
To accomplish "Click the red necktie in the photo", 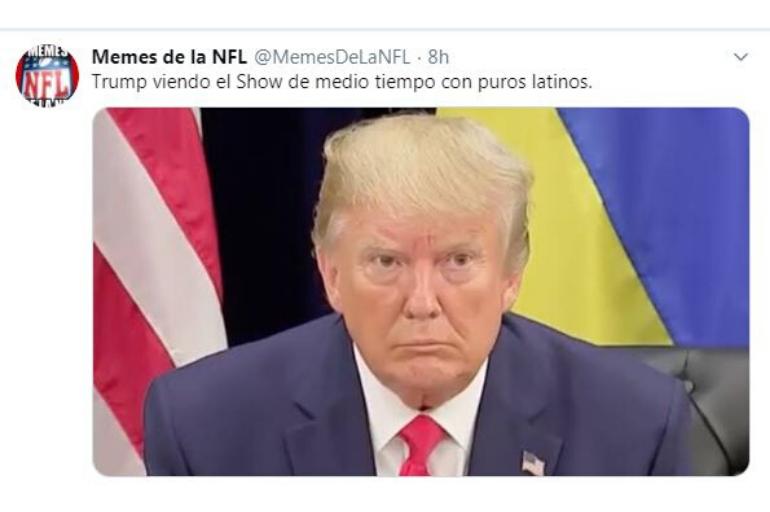I will pos(420,445).
